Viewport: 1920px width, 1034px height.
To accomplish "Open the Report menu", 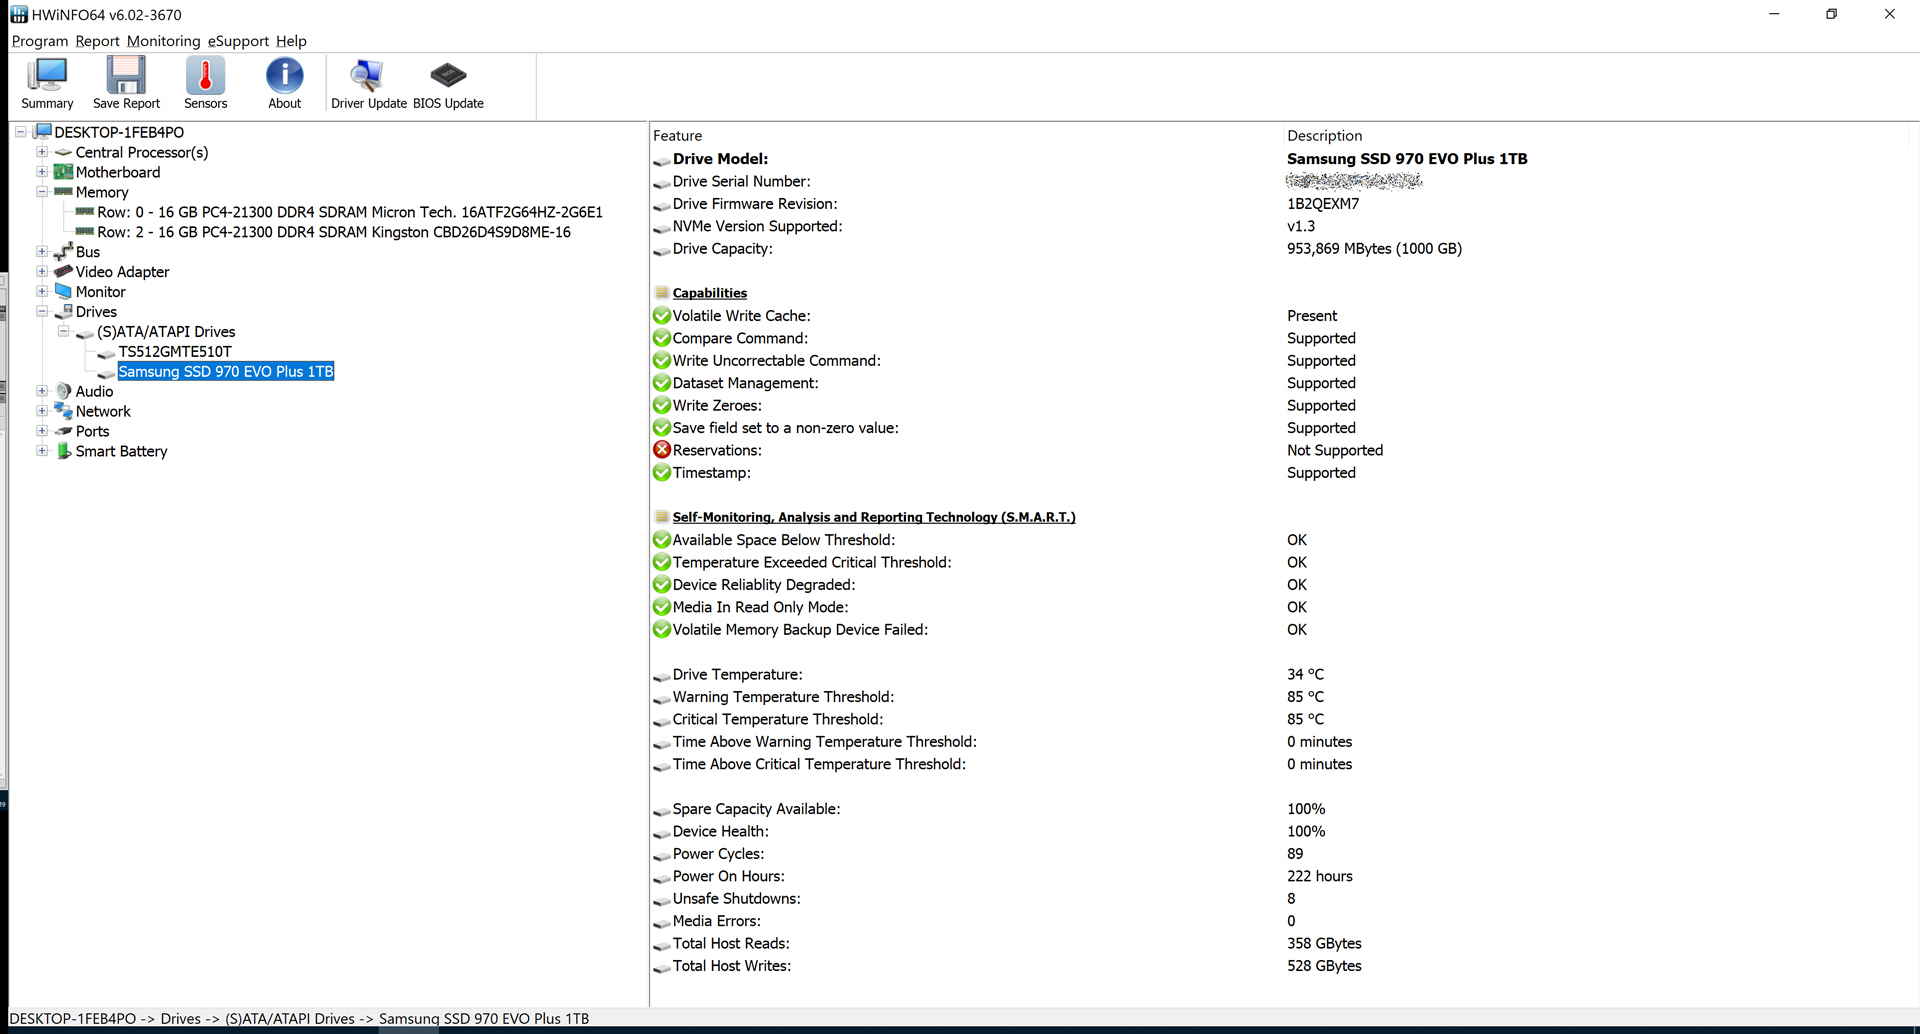I will coord(97,41).
